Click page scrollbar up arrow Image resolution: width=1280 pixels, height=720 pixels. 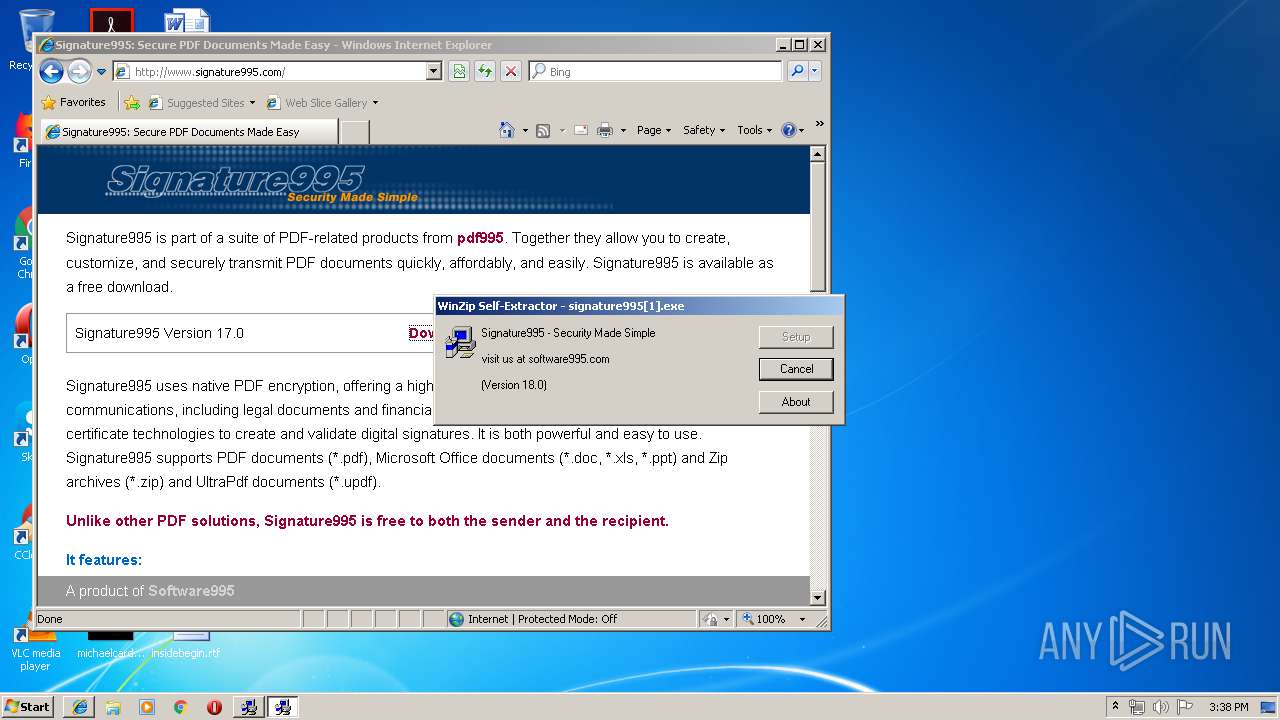[x=817, y=155]
